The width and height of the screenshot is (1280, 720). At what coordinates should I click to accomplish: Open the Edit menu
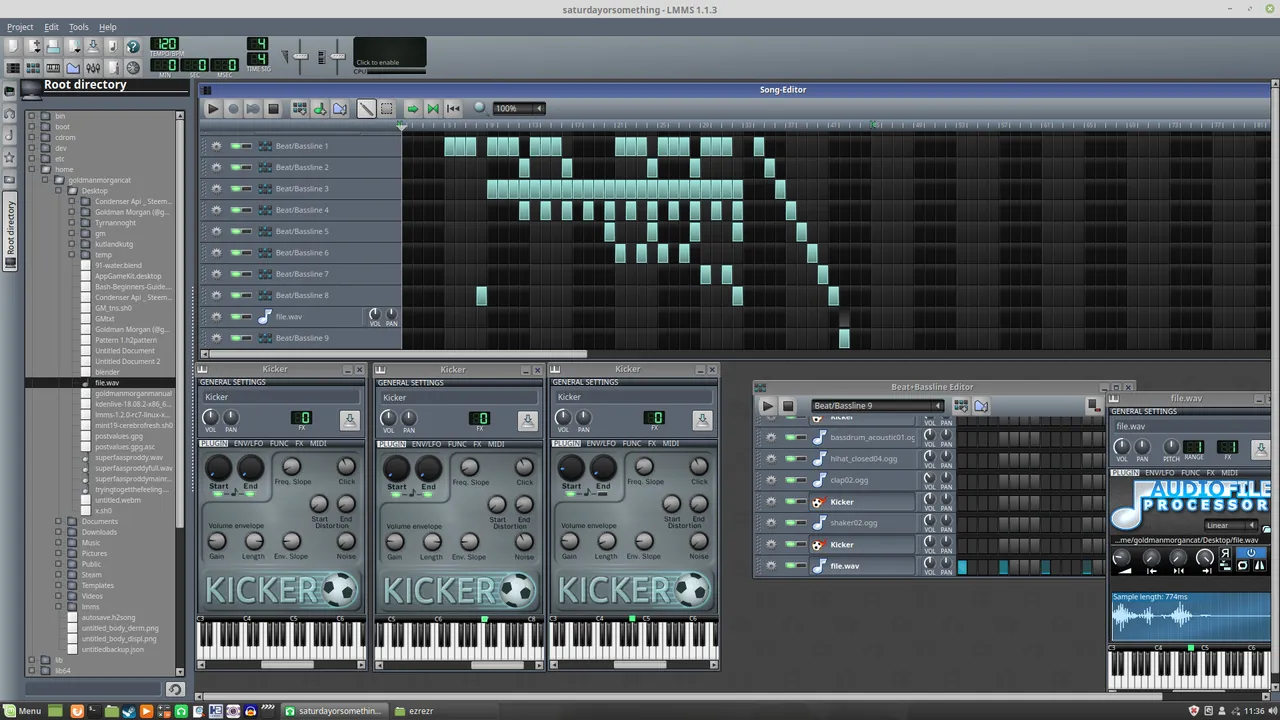coord(51,27)
